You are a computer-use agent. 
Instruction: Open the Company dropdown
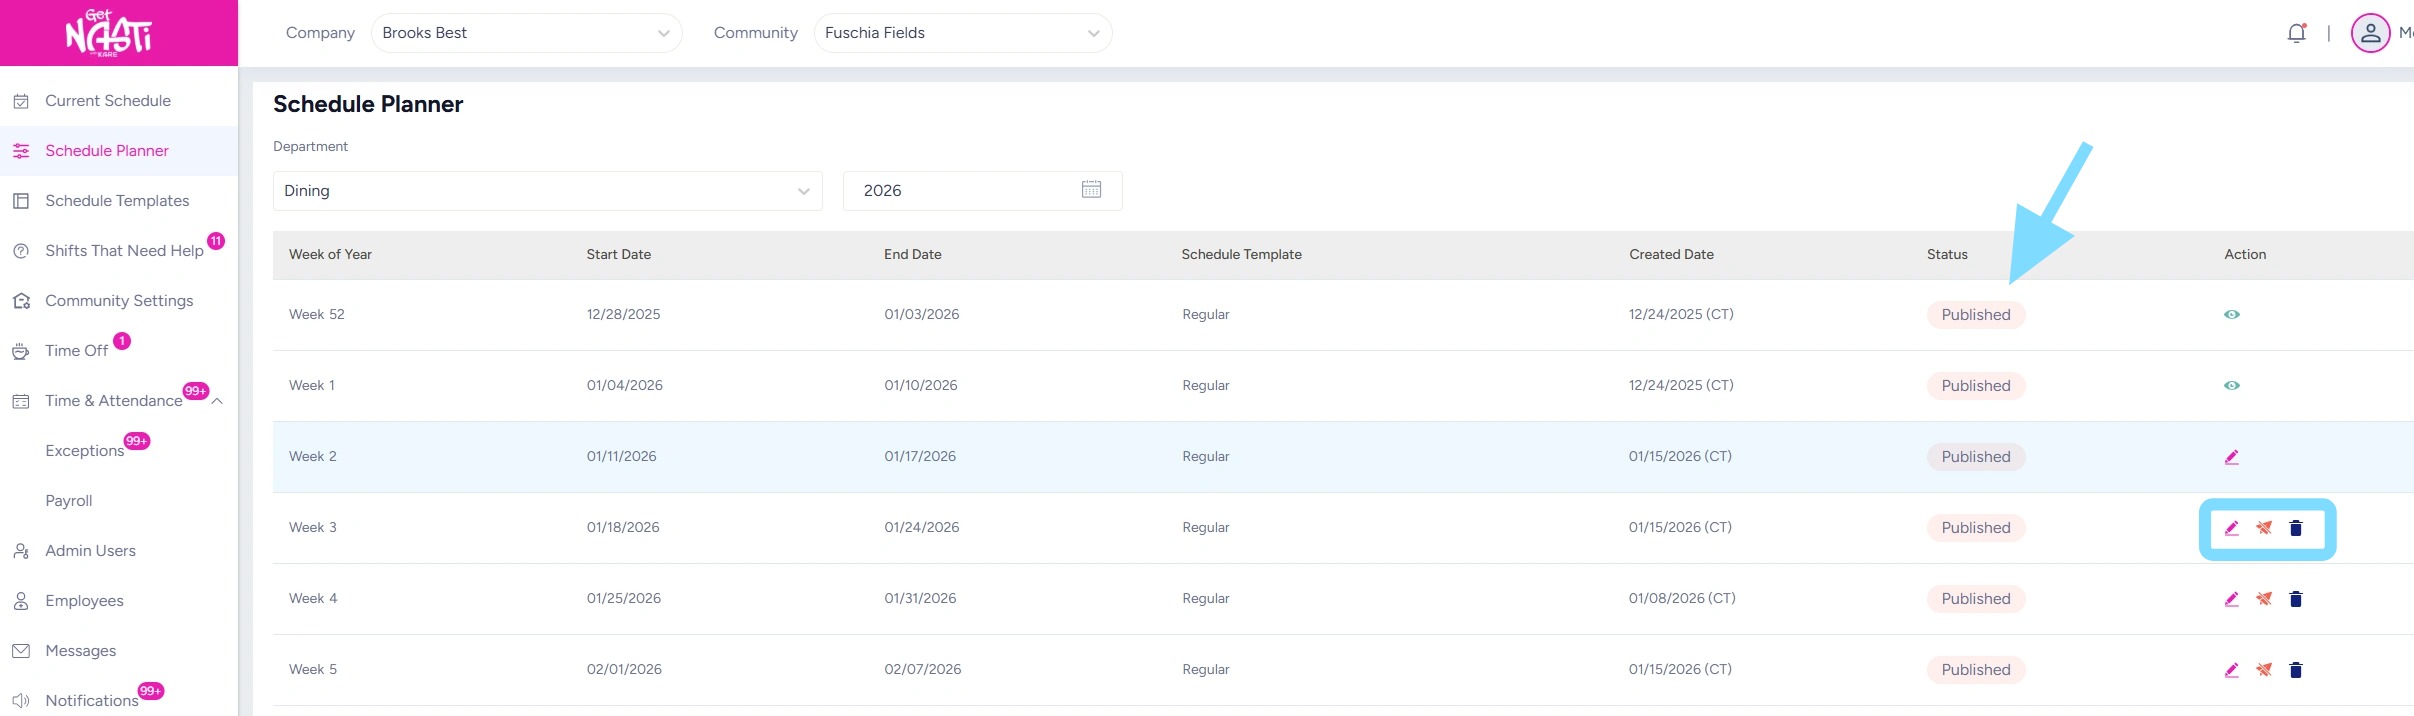[x=526, y=33]
